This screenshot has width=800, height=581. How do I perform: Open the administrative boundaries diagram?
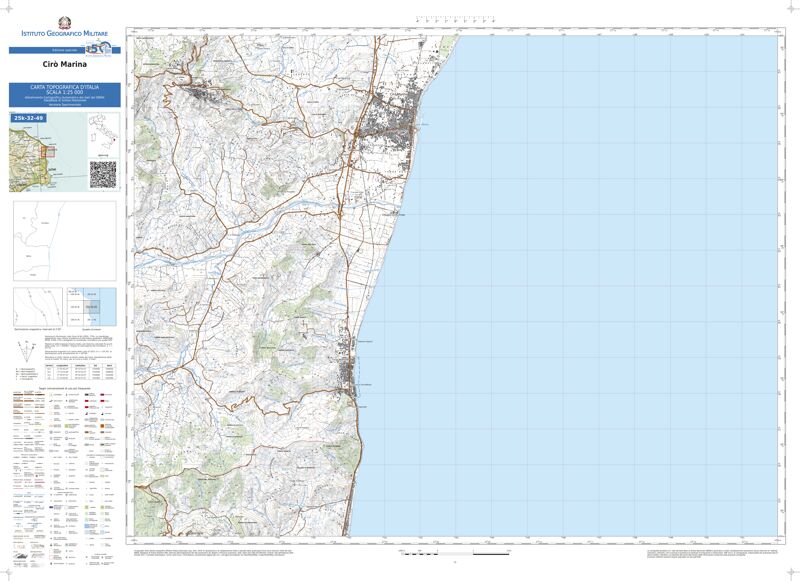[x=64, y=241]
